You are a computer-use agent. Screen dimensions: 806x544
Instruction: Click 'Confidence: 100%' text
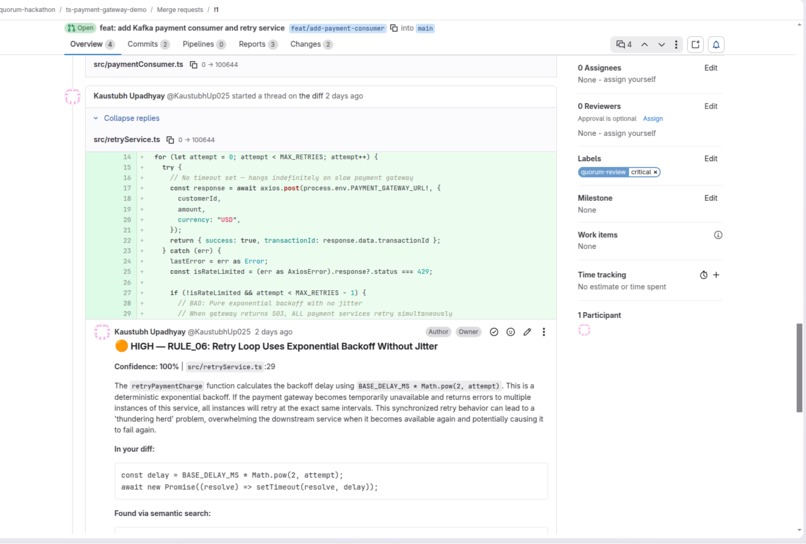146,367
